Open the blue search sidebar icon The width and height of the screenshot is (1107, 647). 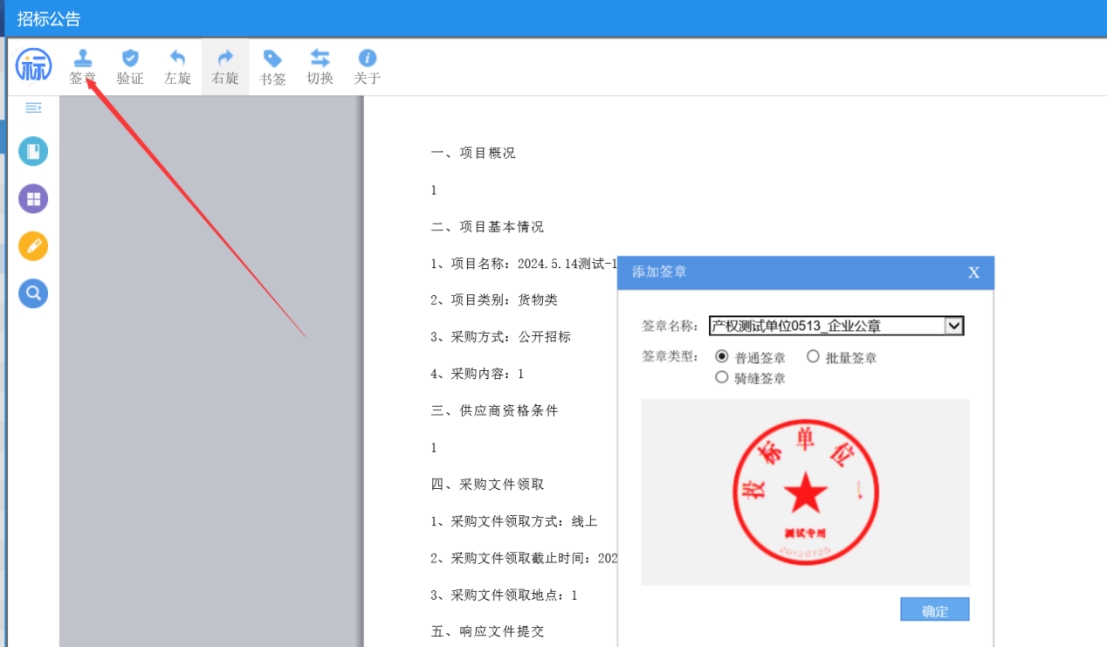pos(33,293)
